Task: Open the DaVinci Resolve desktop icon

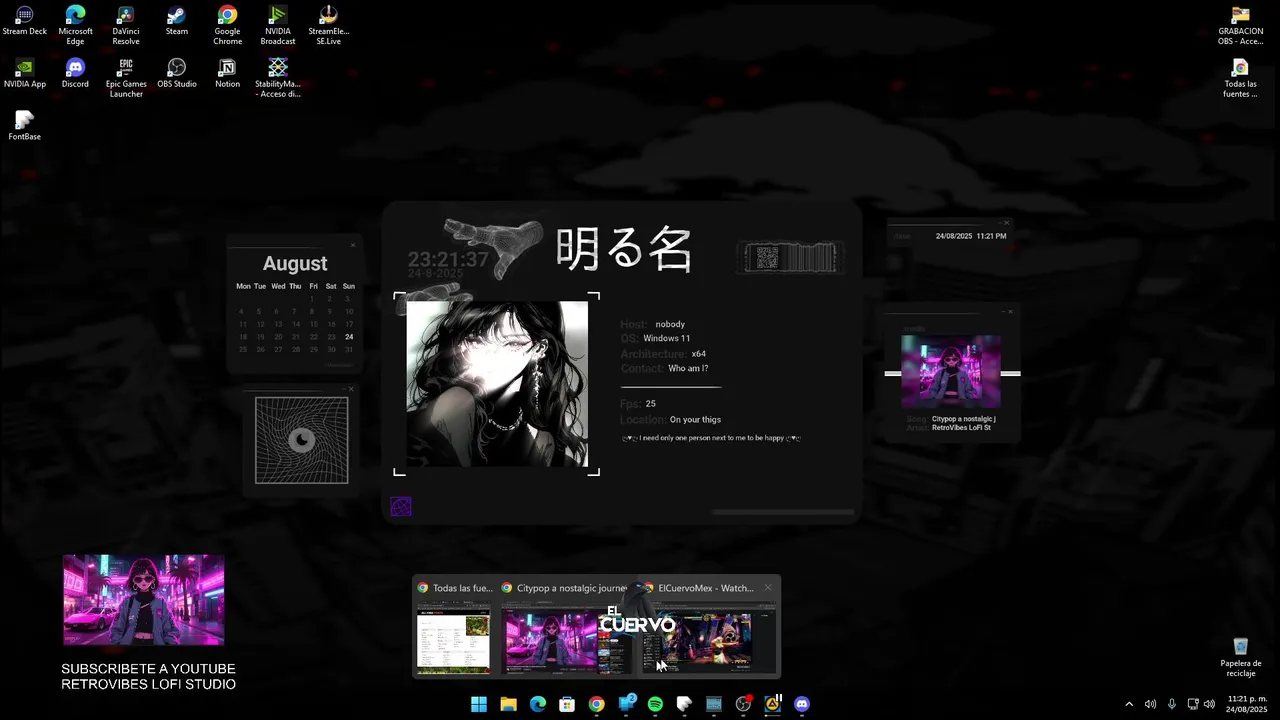Action: [126, 25]
